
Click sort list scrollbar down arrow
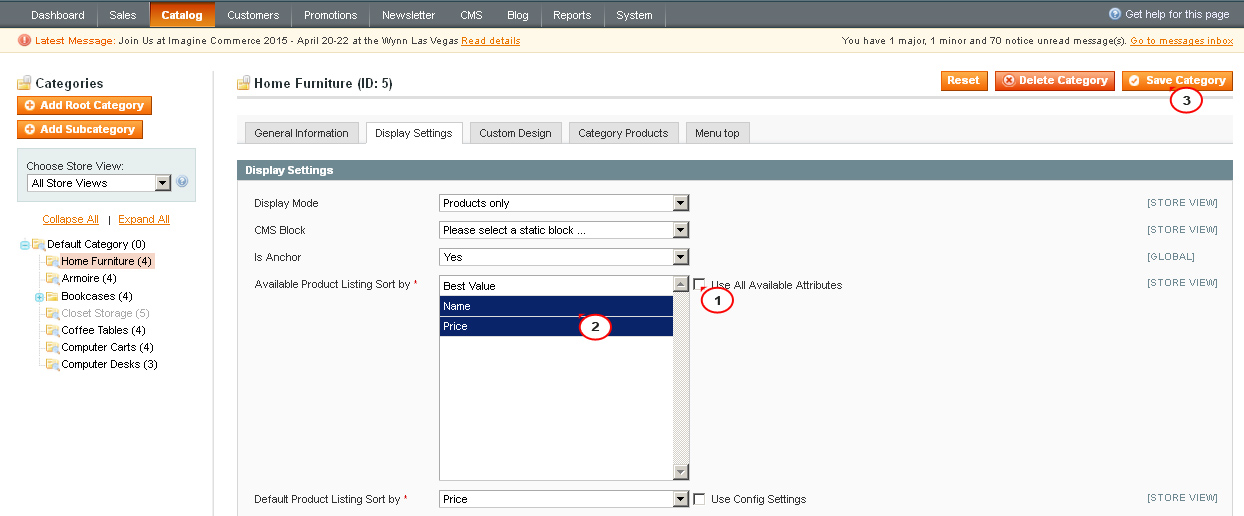click(681, 473)
